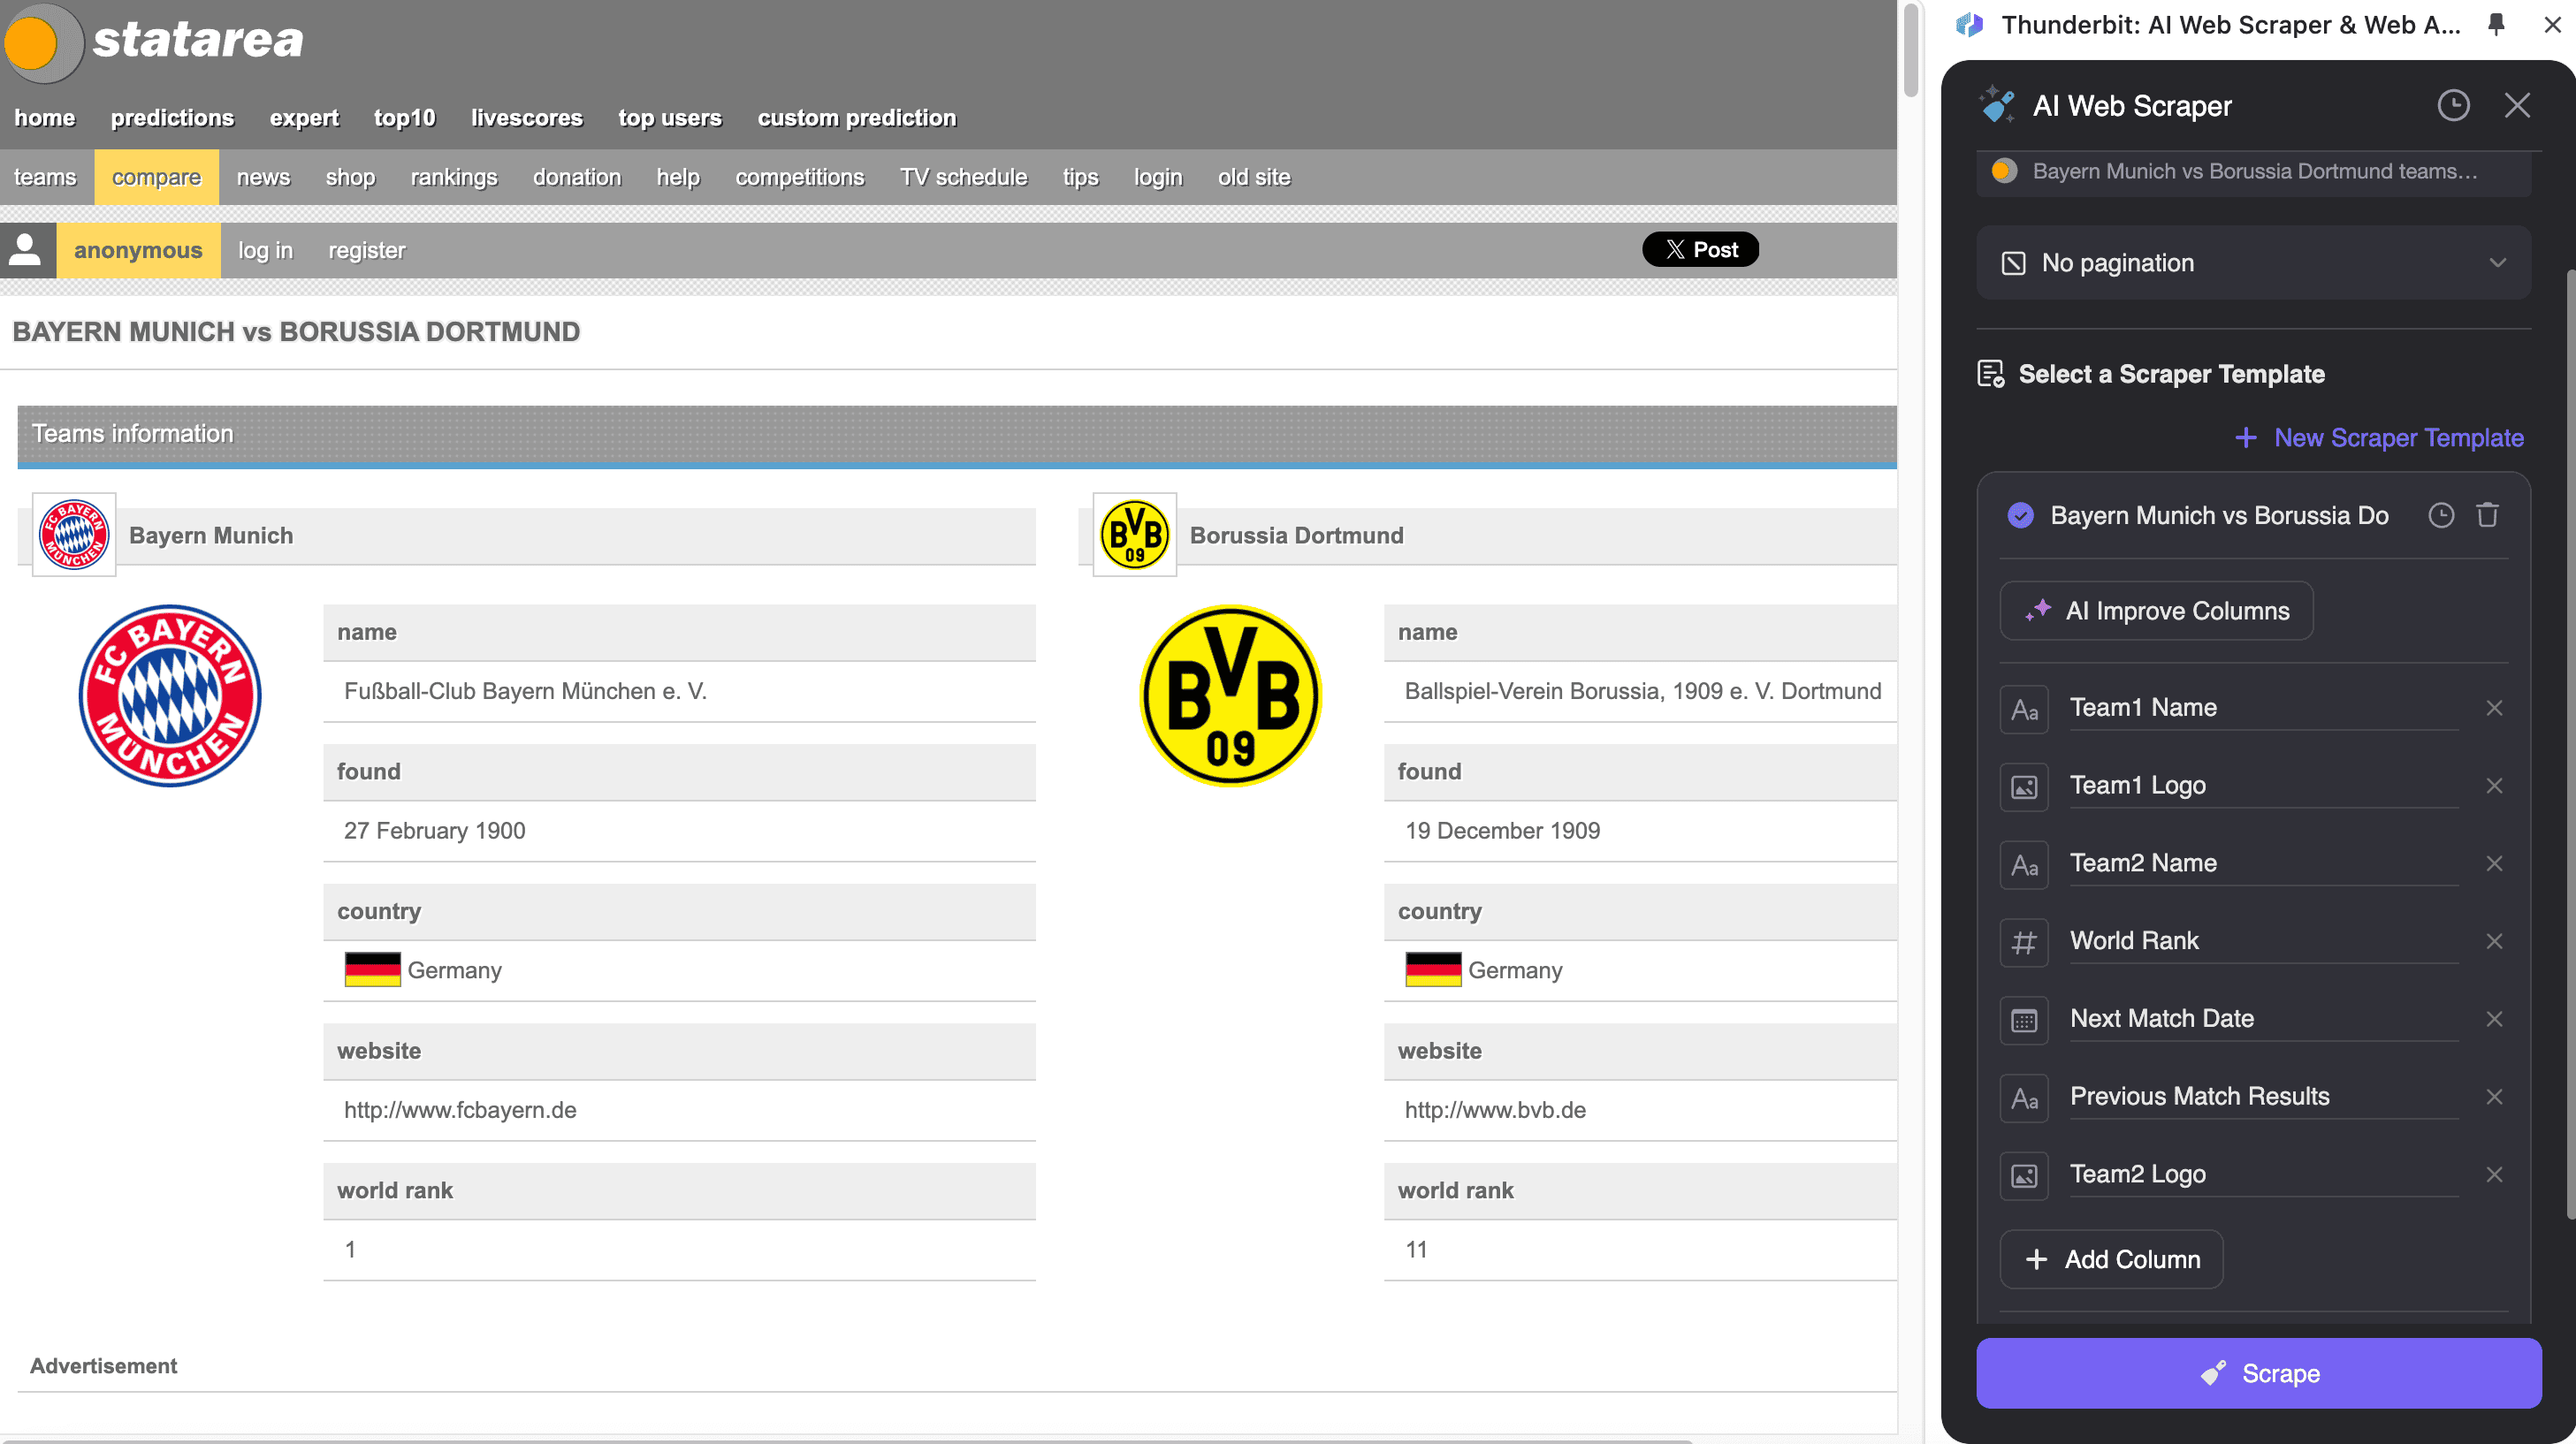Expand the No pagination dropdown
Viewport: 2576px width, 1444px height.
[2253, 263]
